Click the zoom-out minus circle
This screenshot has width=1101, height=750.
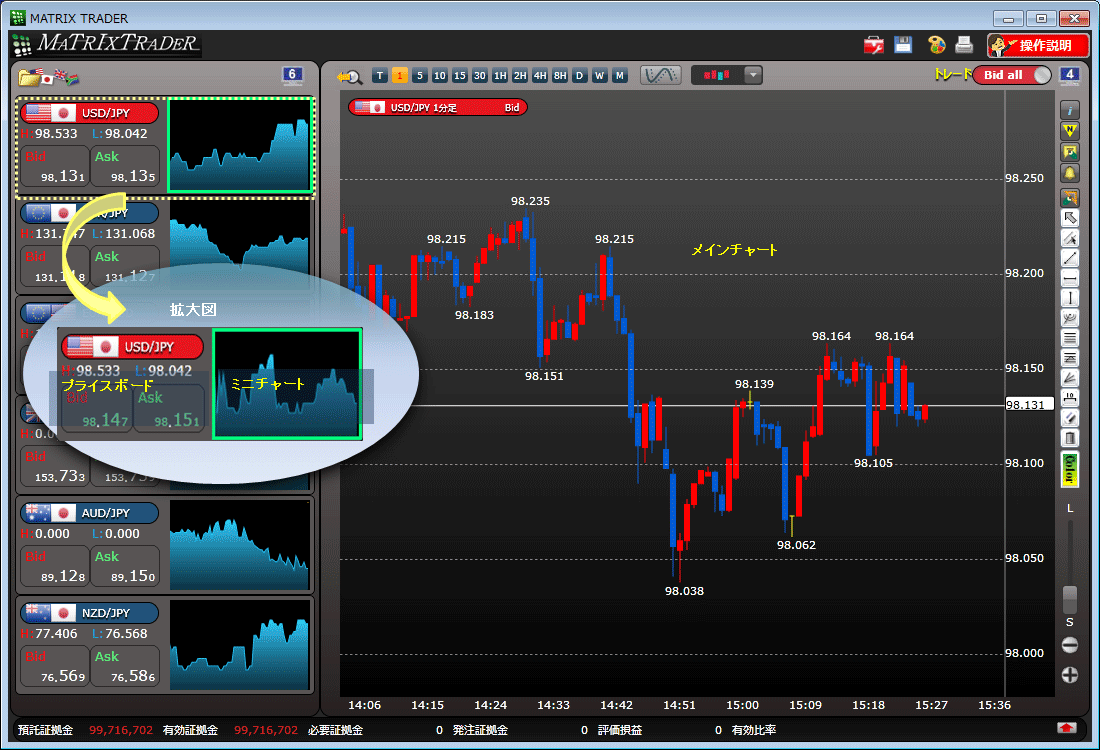[x=1069, y=645]
